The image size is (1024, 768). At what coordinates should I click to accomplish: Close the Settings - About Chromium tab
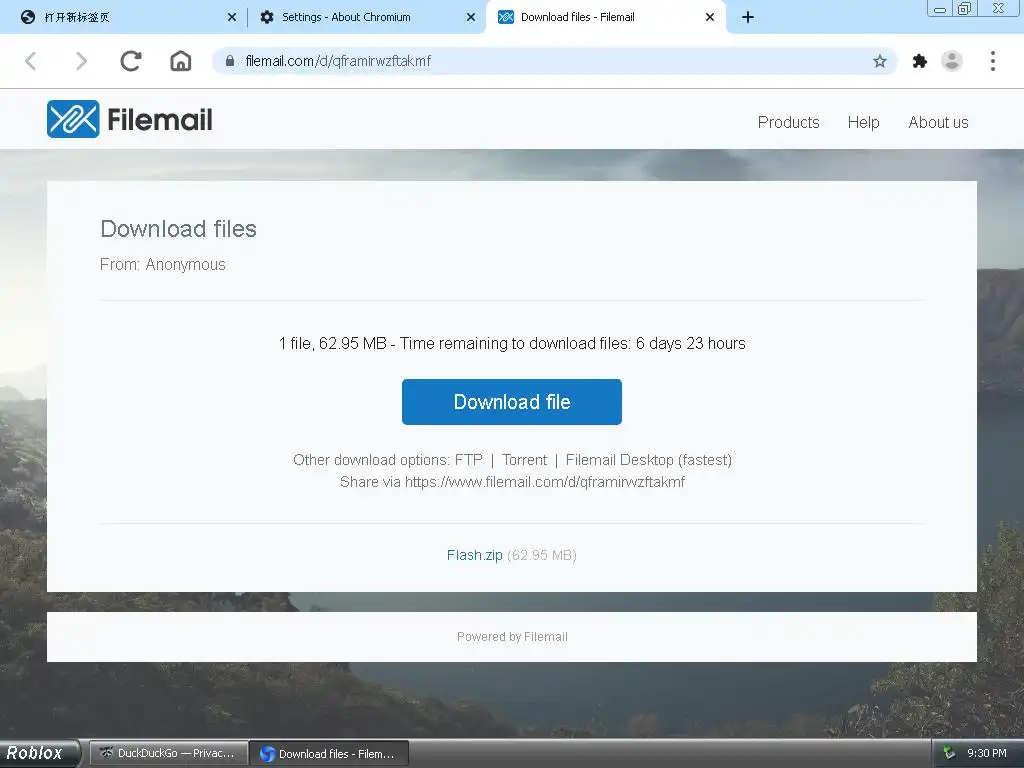point(471,18)
